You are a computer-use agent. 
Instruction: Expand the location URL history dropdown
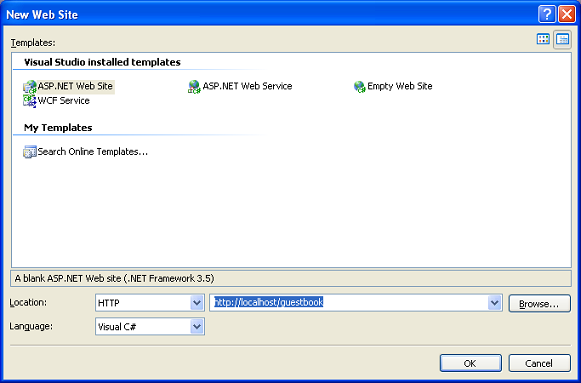[x=495, y=303]
